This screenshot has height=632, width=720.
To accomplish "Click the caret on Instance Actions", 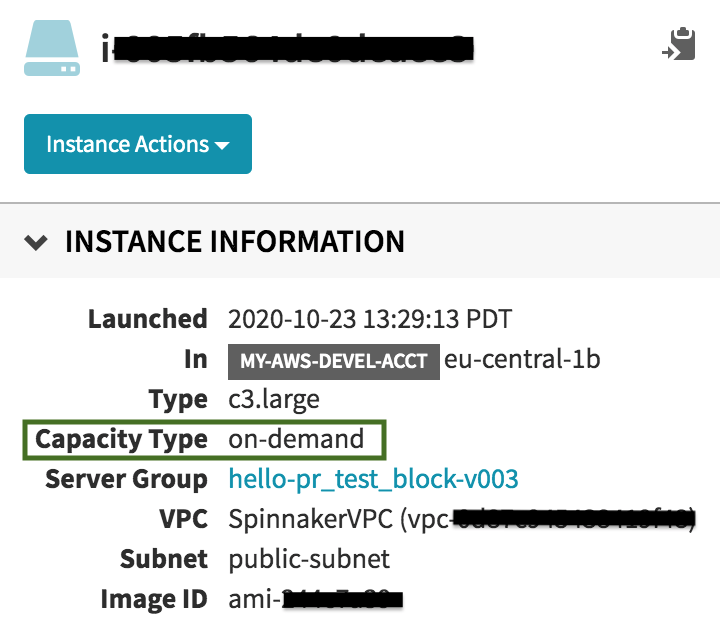I will [222, 146].
